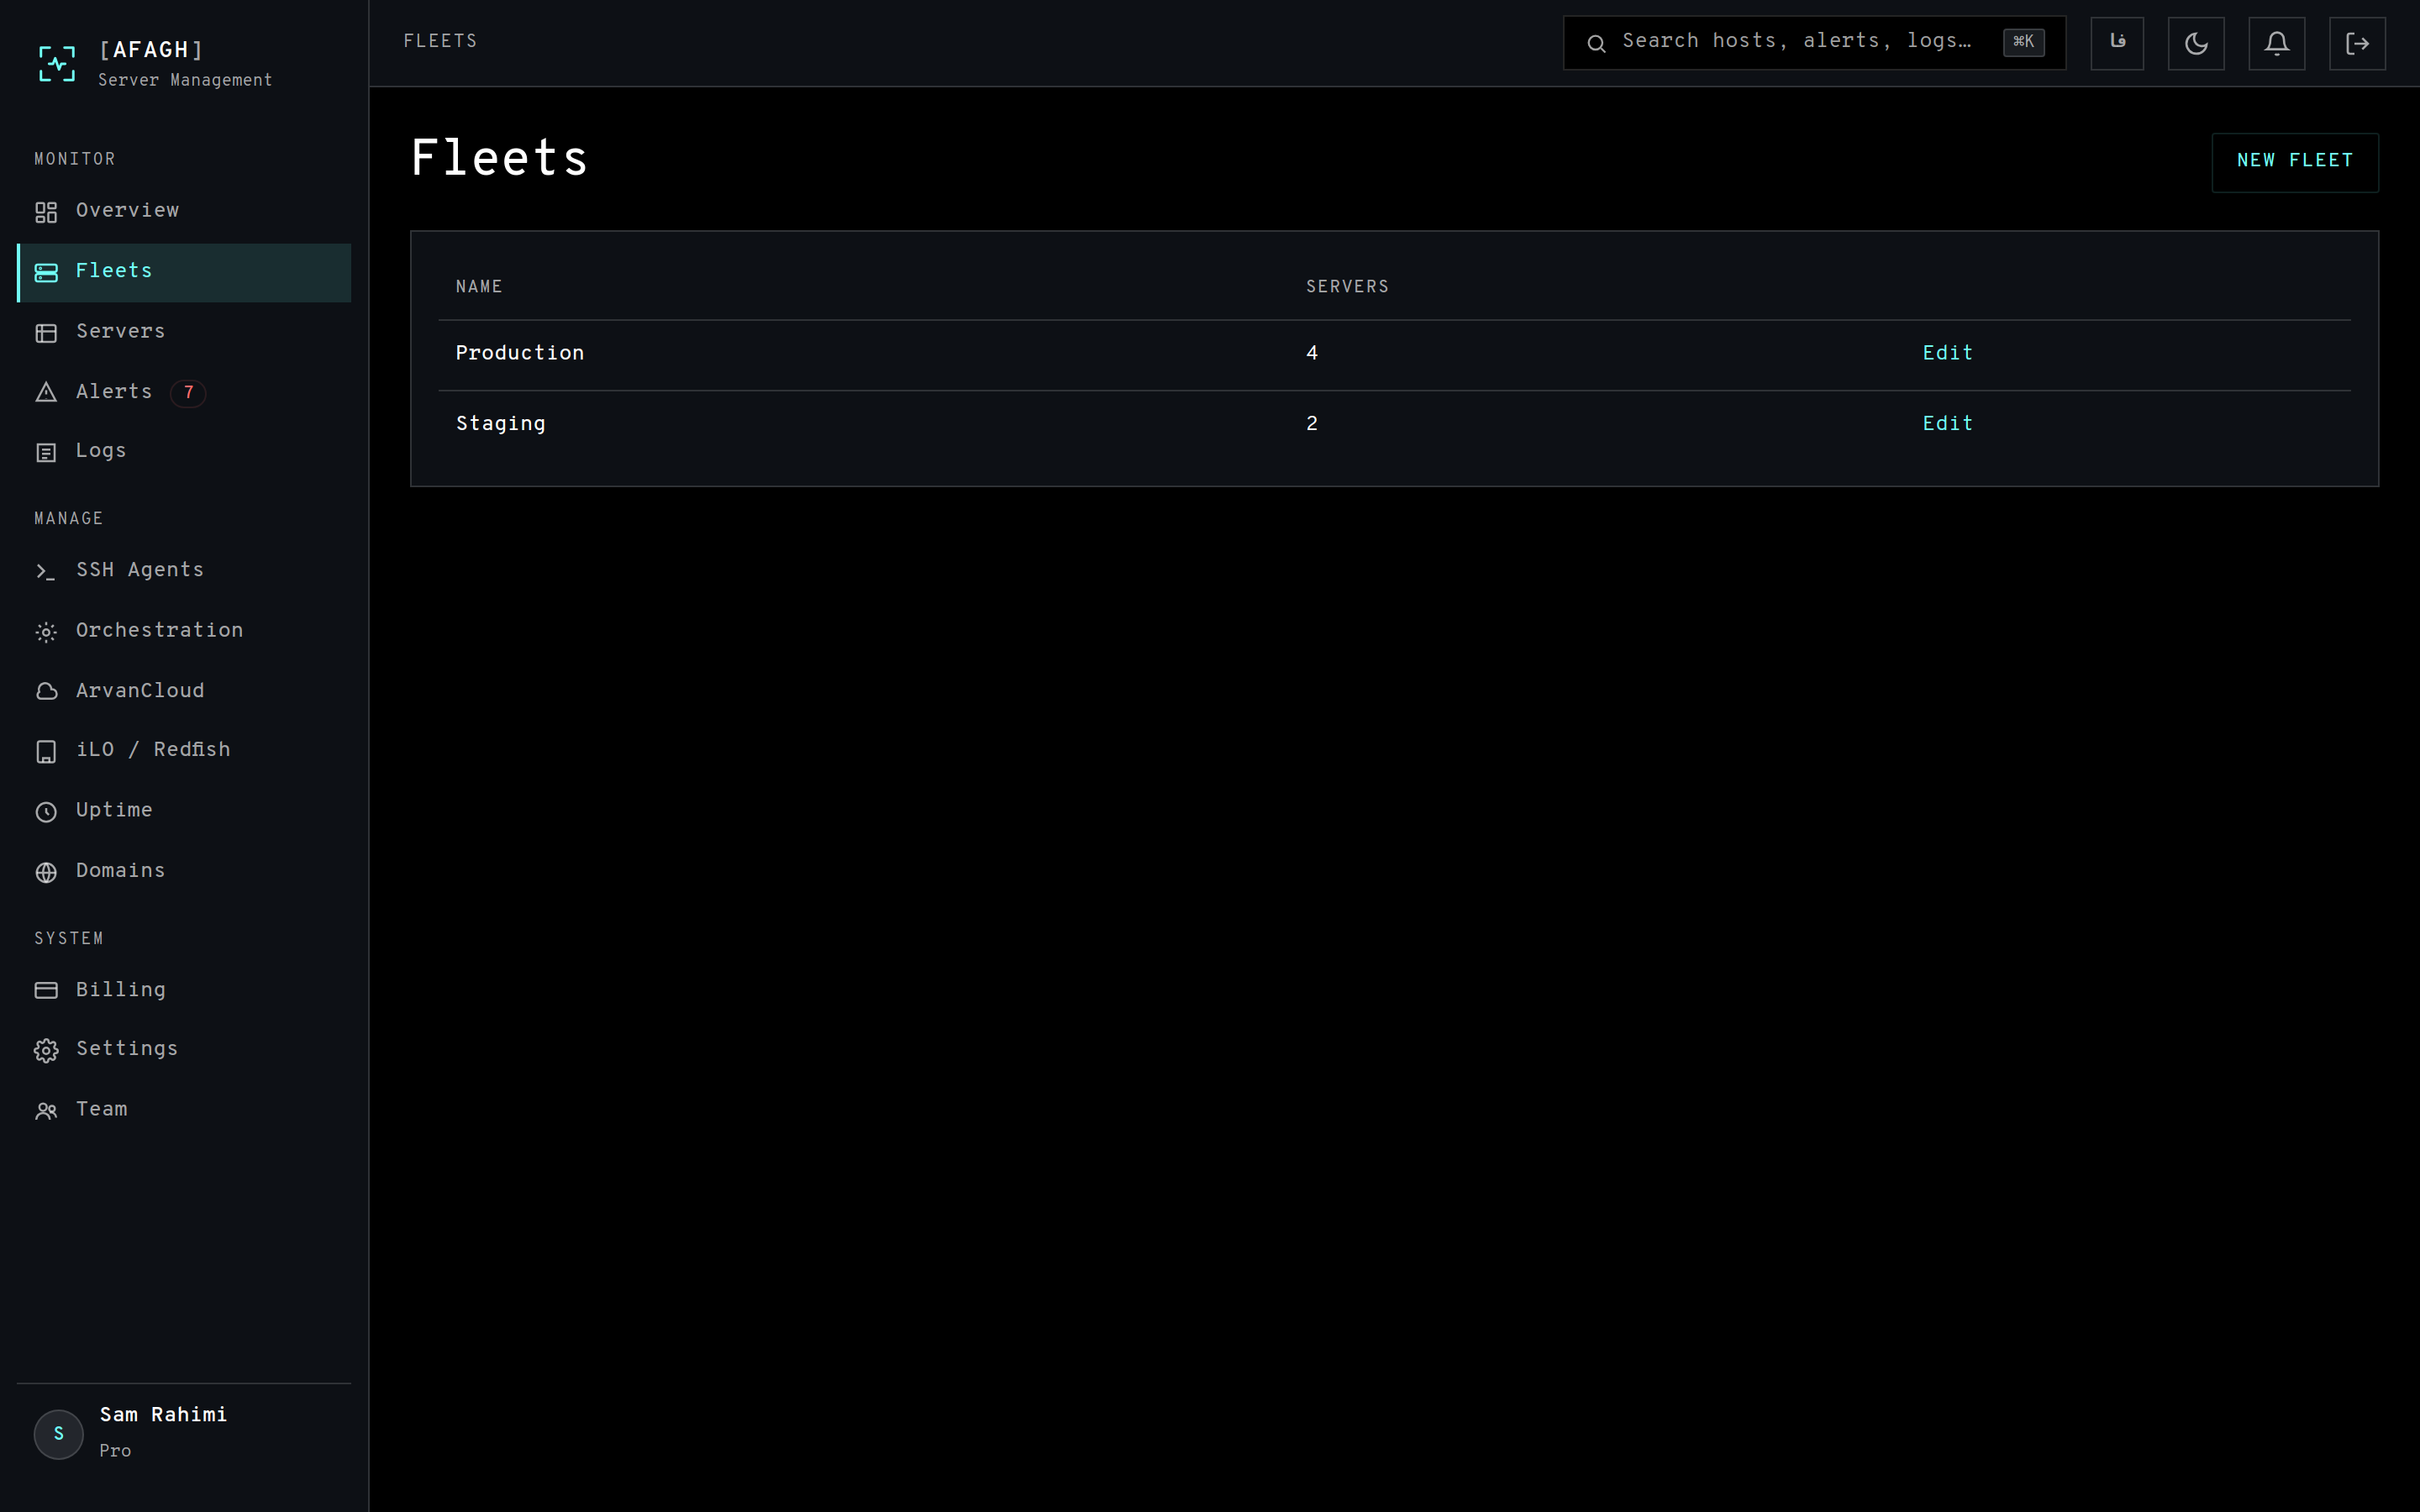
Task: Click the SERVERS column header
Action: pos(1347,287)
